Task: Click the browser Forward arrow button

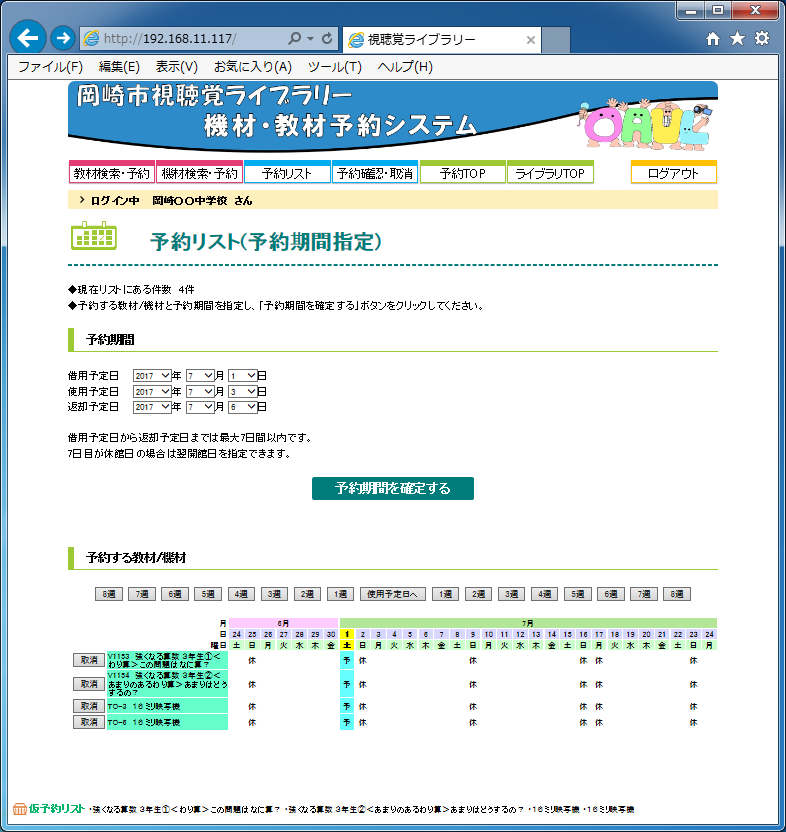Action: point(62,39)
